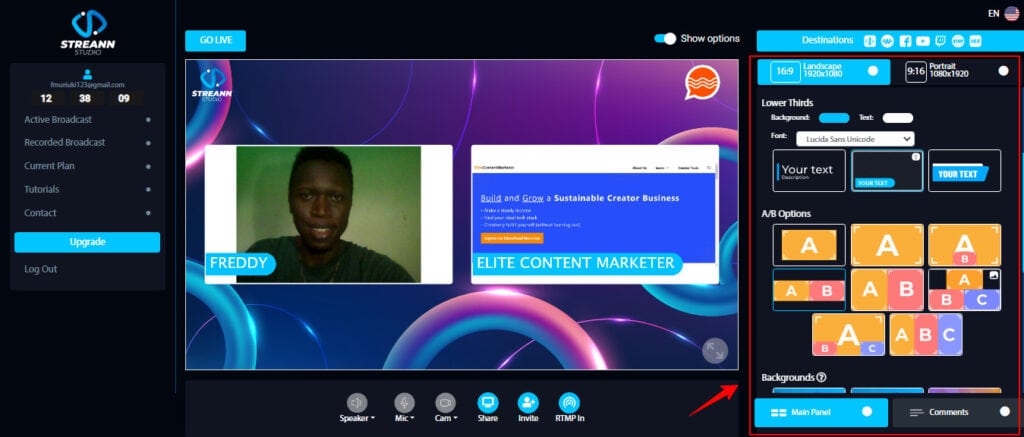Click the Backgrounds help question icon
1024x437 pixels.
click(821, 378)
